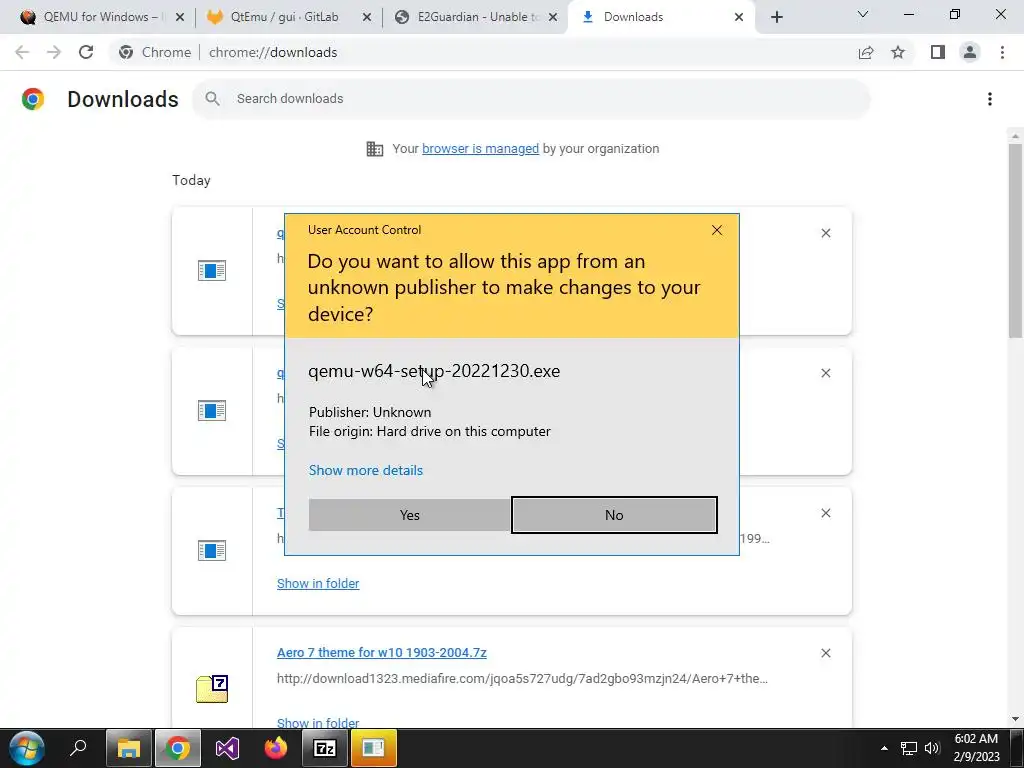This screenshot has height=768, width=1024.
Task: Close the User Account Control dialog
Action: [716, 230]
